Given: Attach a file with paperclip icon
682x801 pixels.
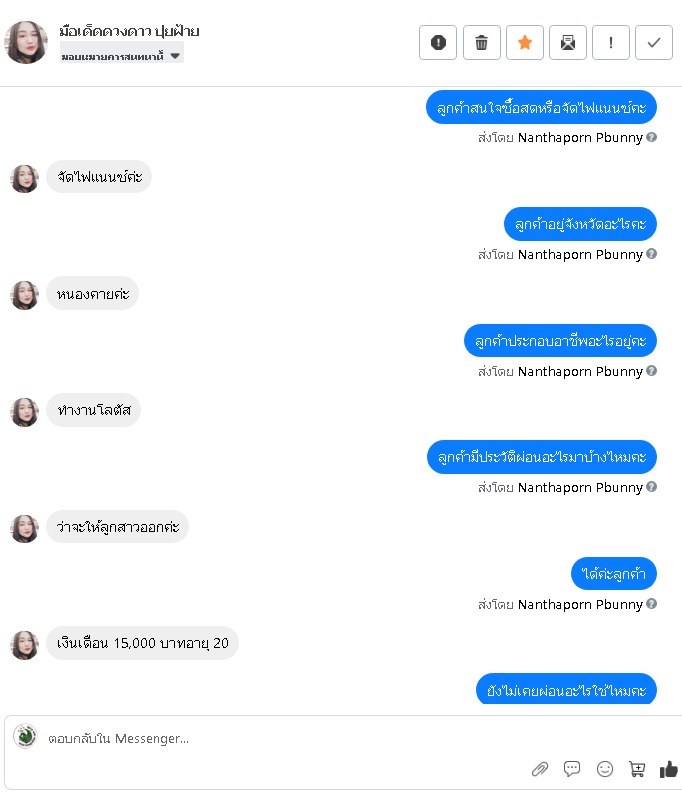Looking at the screenshot, I should pos(539,768).
